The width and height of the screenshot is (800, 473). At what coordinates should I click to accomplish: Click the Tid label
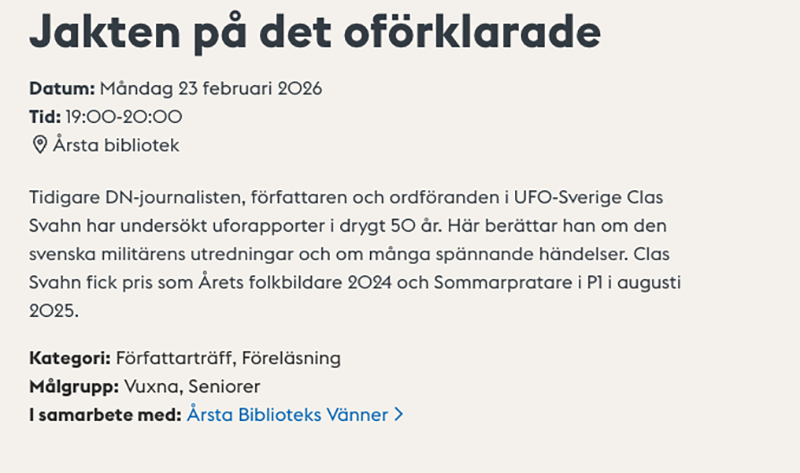[x=45, y=116]
